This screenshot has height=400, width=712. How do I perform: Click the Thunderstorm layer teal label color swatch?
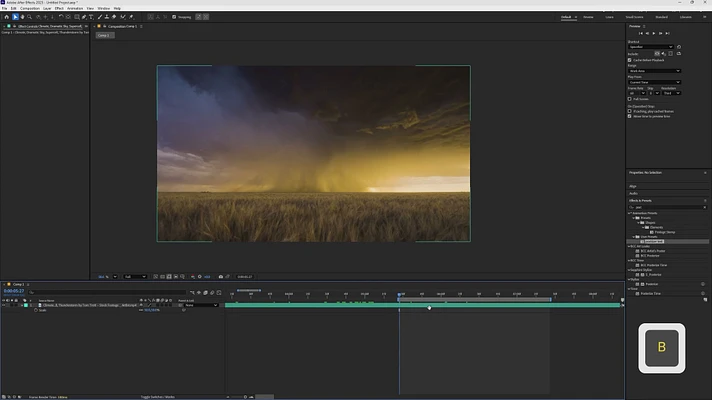point(26,305)
